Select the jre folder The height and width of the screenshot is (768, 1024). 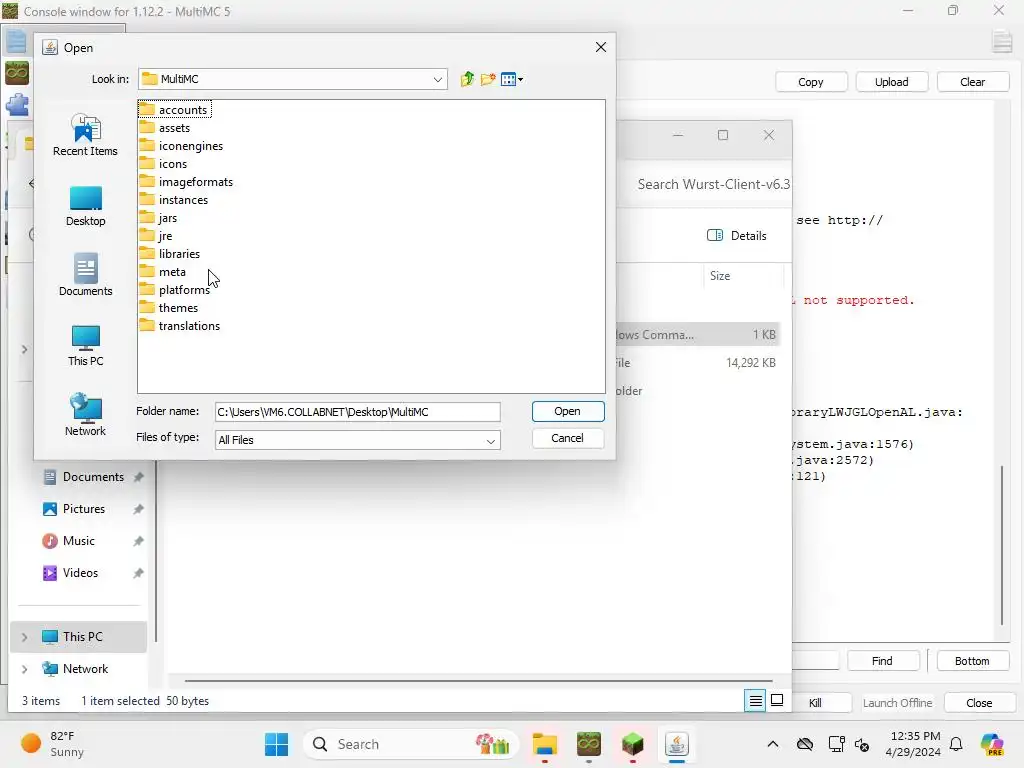pos(156,236)
